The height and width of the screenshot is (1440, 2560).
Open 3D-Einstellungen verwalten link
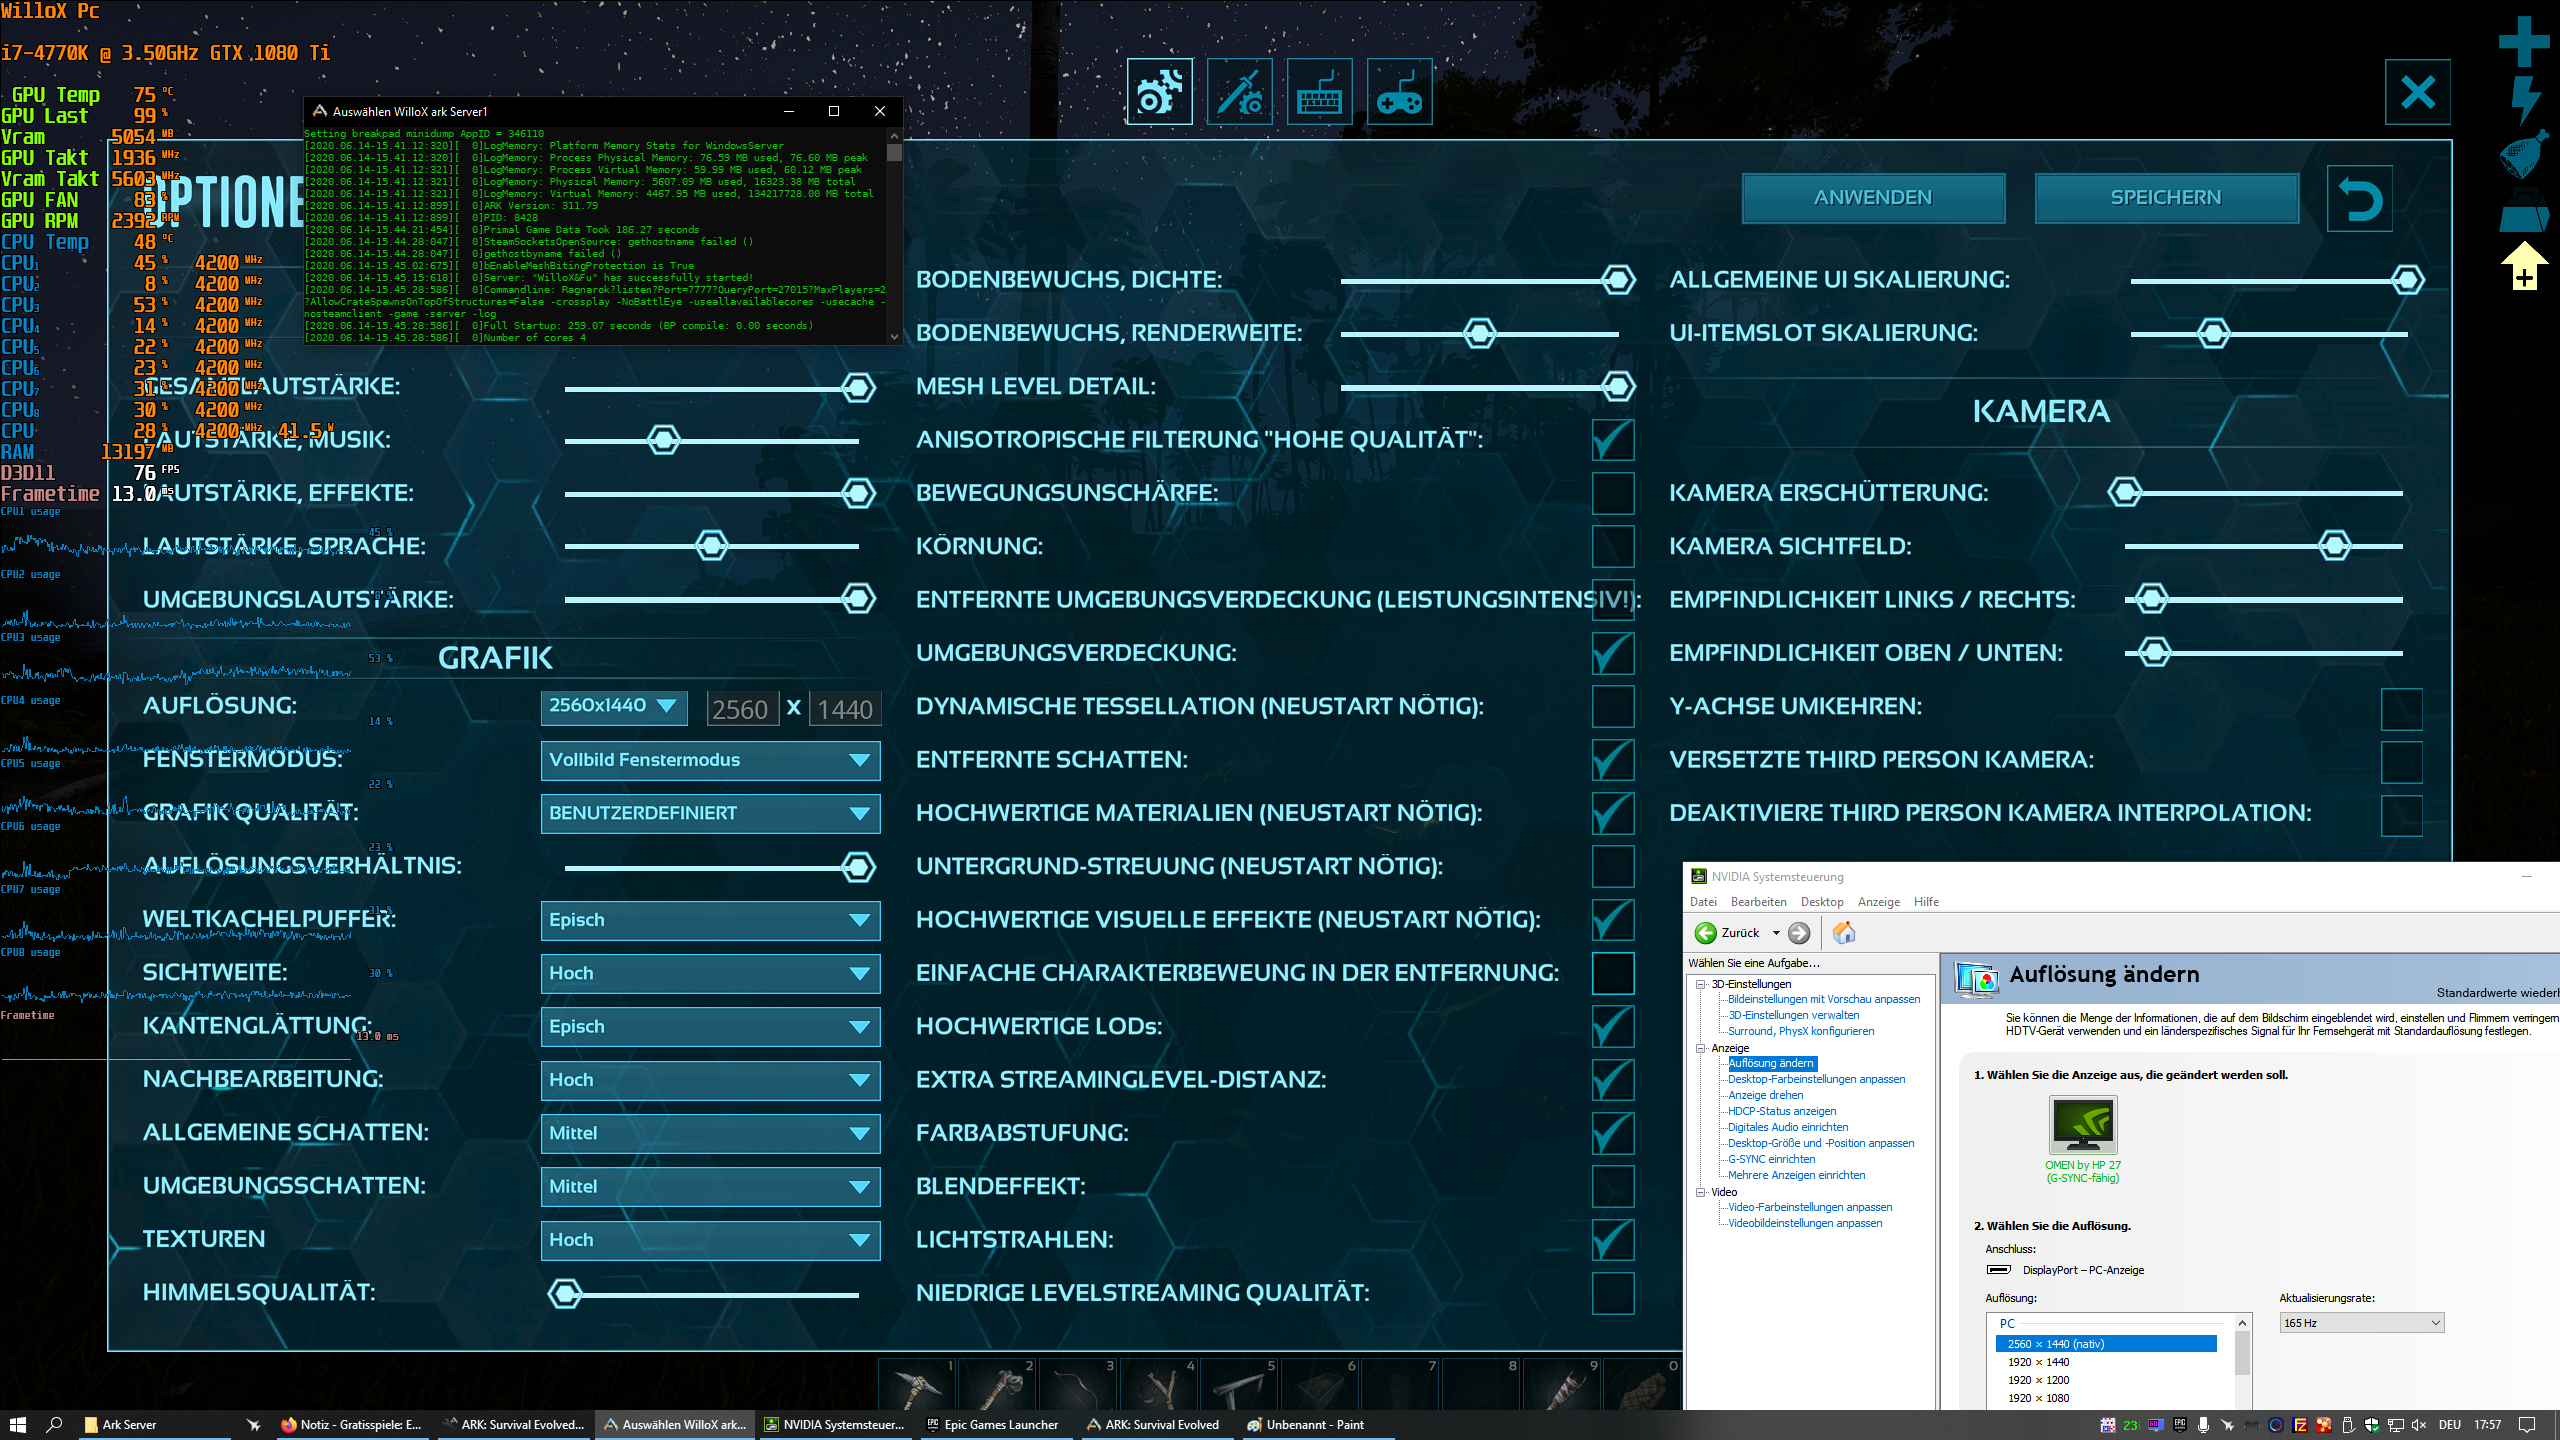(x=1793, y=1015)
